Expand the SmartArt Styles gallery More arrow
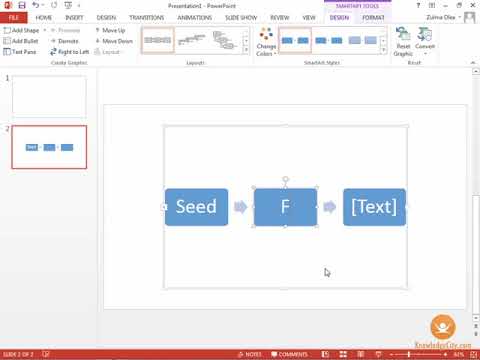Screen dimensions: 480x360 pyautogui.click(x=383, y=50)
